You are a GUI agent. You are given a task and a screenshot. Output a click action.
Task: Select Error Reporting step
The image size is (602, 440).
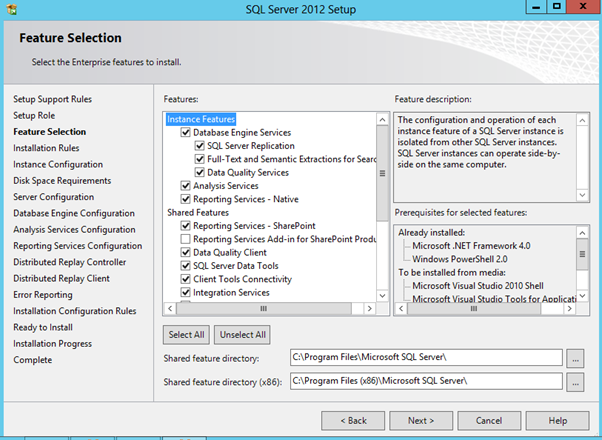(43, 295)
